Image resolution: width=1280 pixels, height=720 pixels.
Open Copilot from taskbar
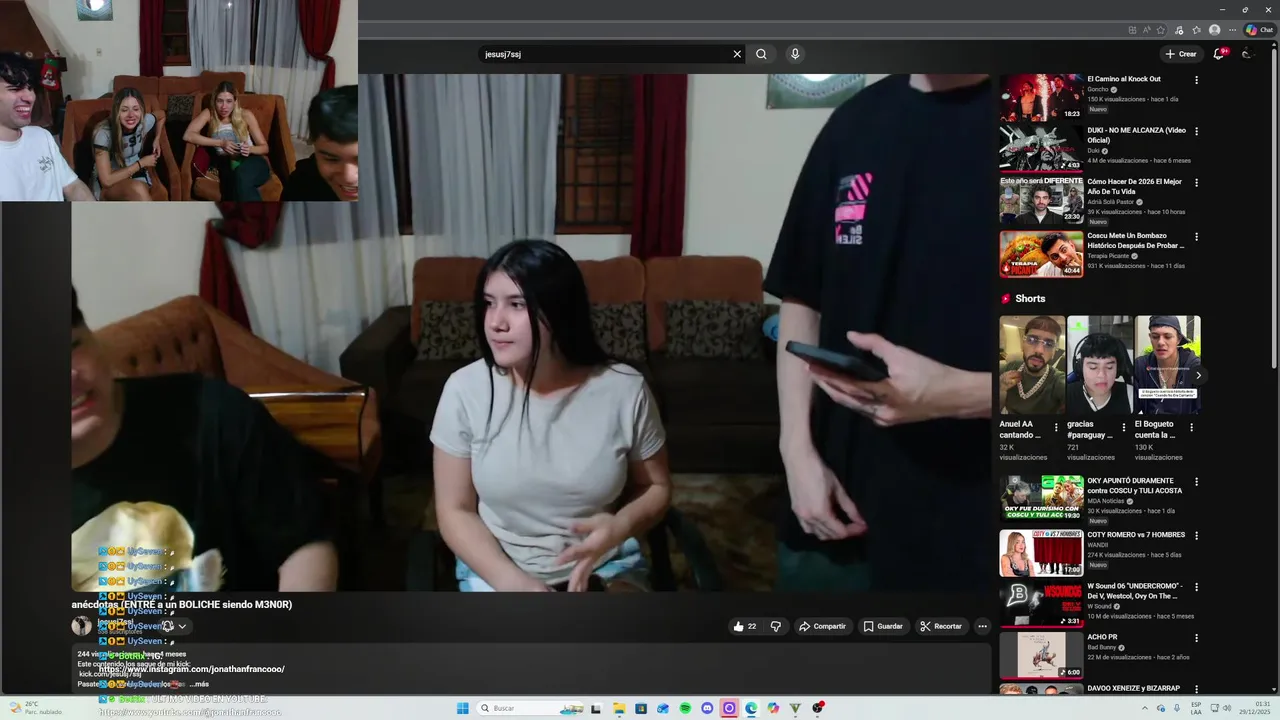click(x=773, y=708)
